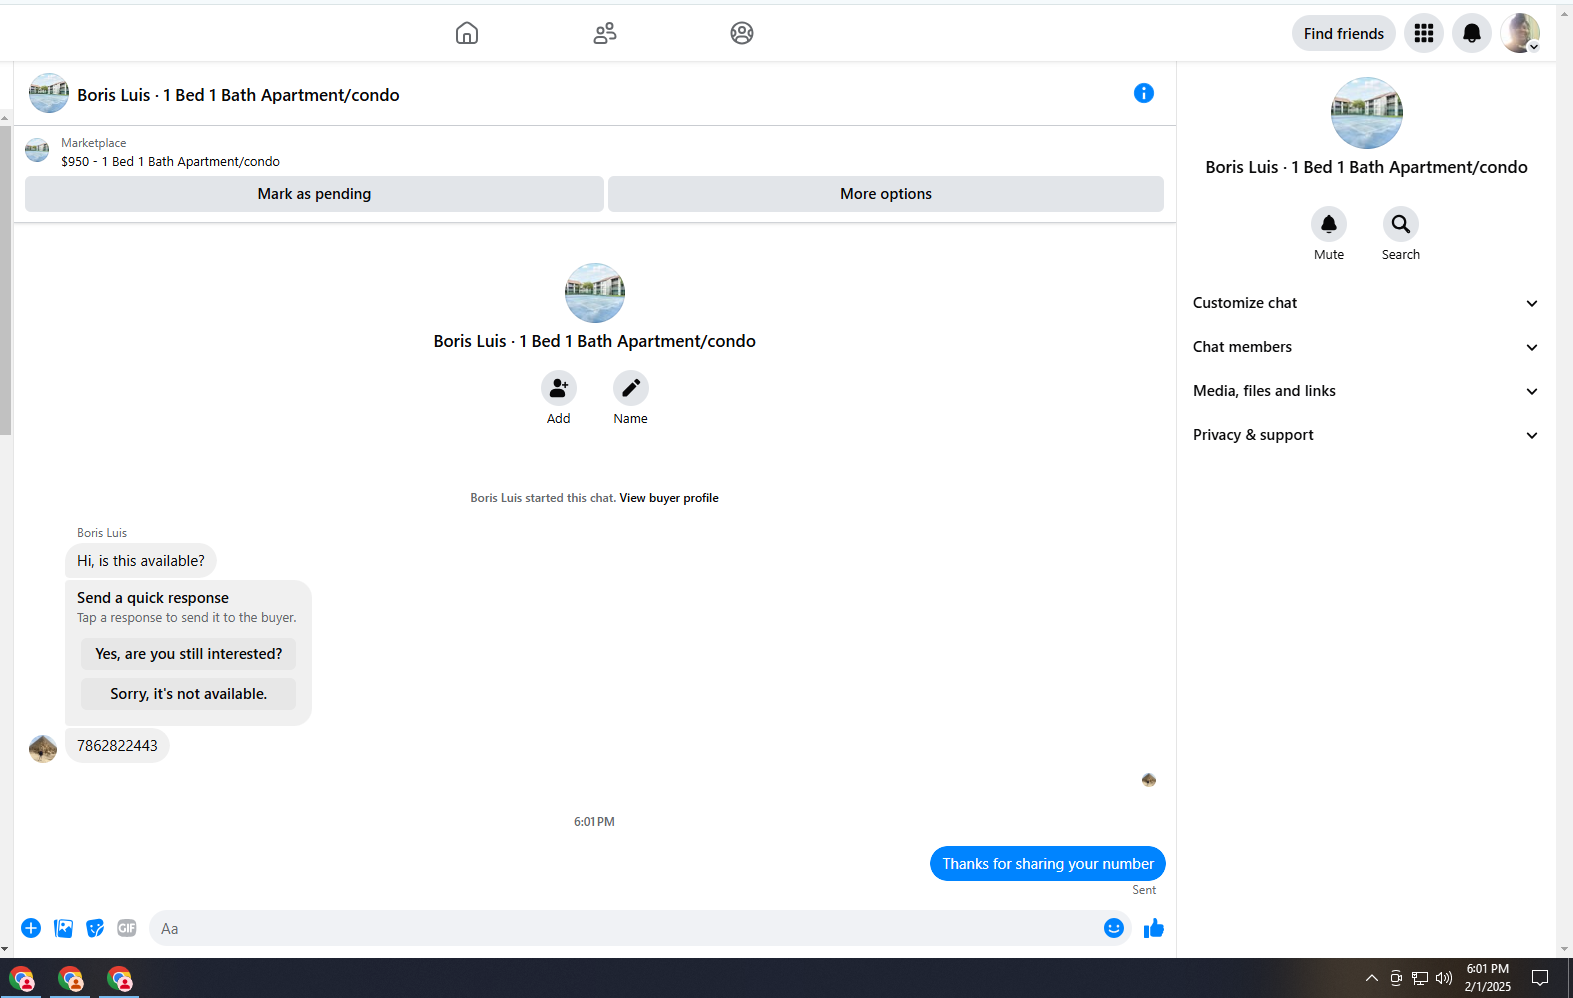Open more actions plus icon in composer
This screenshot has height=998, width=1573.
(31, 928)
